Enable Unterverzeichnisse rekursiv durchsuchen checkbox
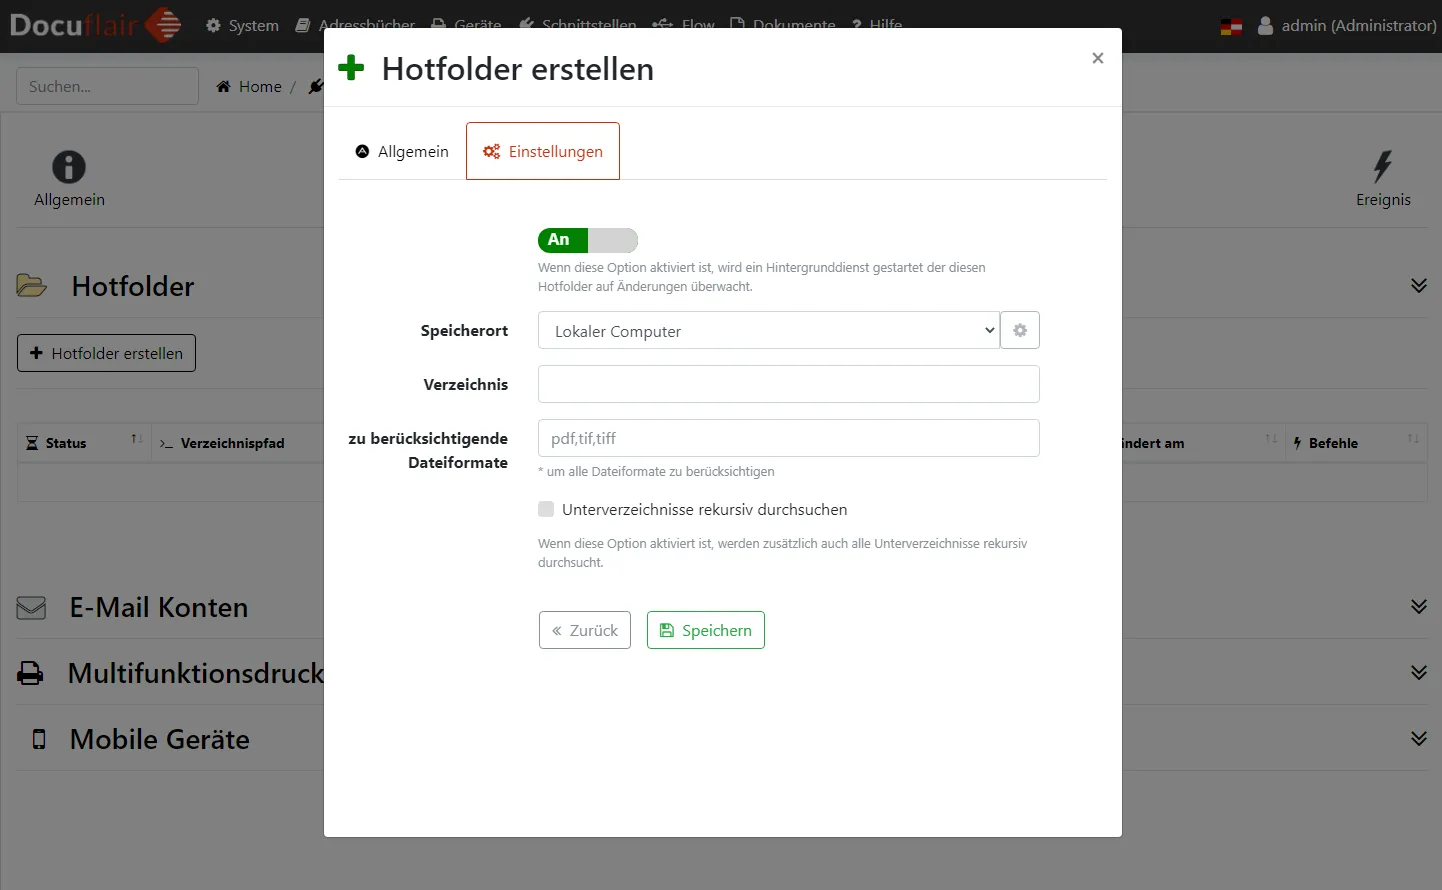1442x890 pixels. (546, 509)
